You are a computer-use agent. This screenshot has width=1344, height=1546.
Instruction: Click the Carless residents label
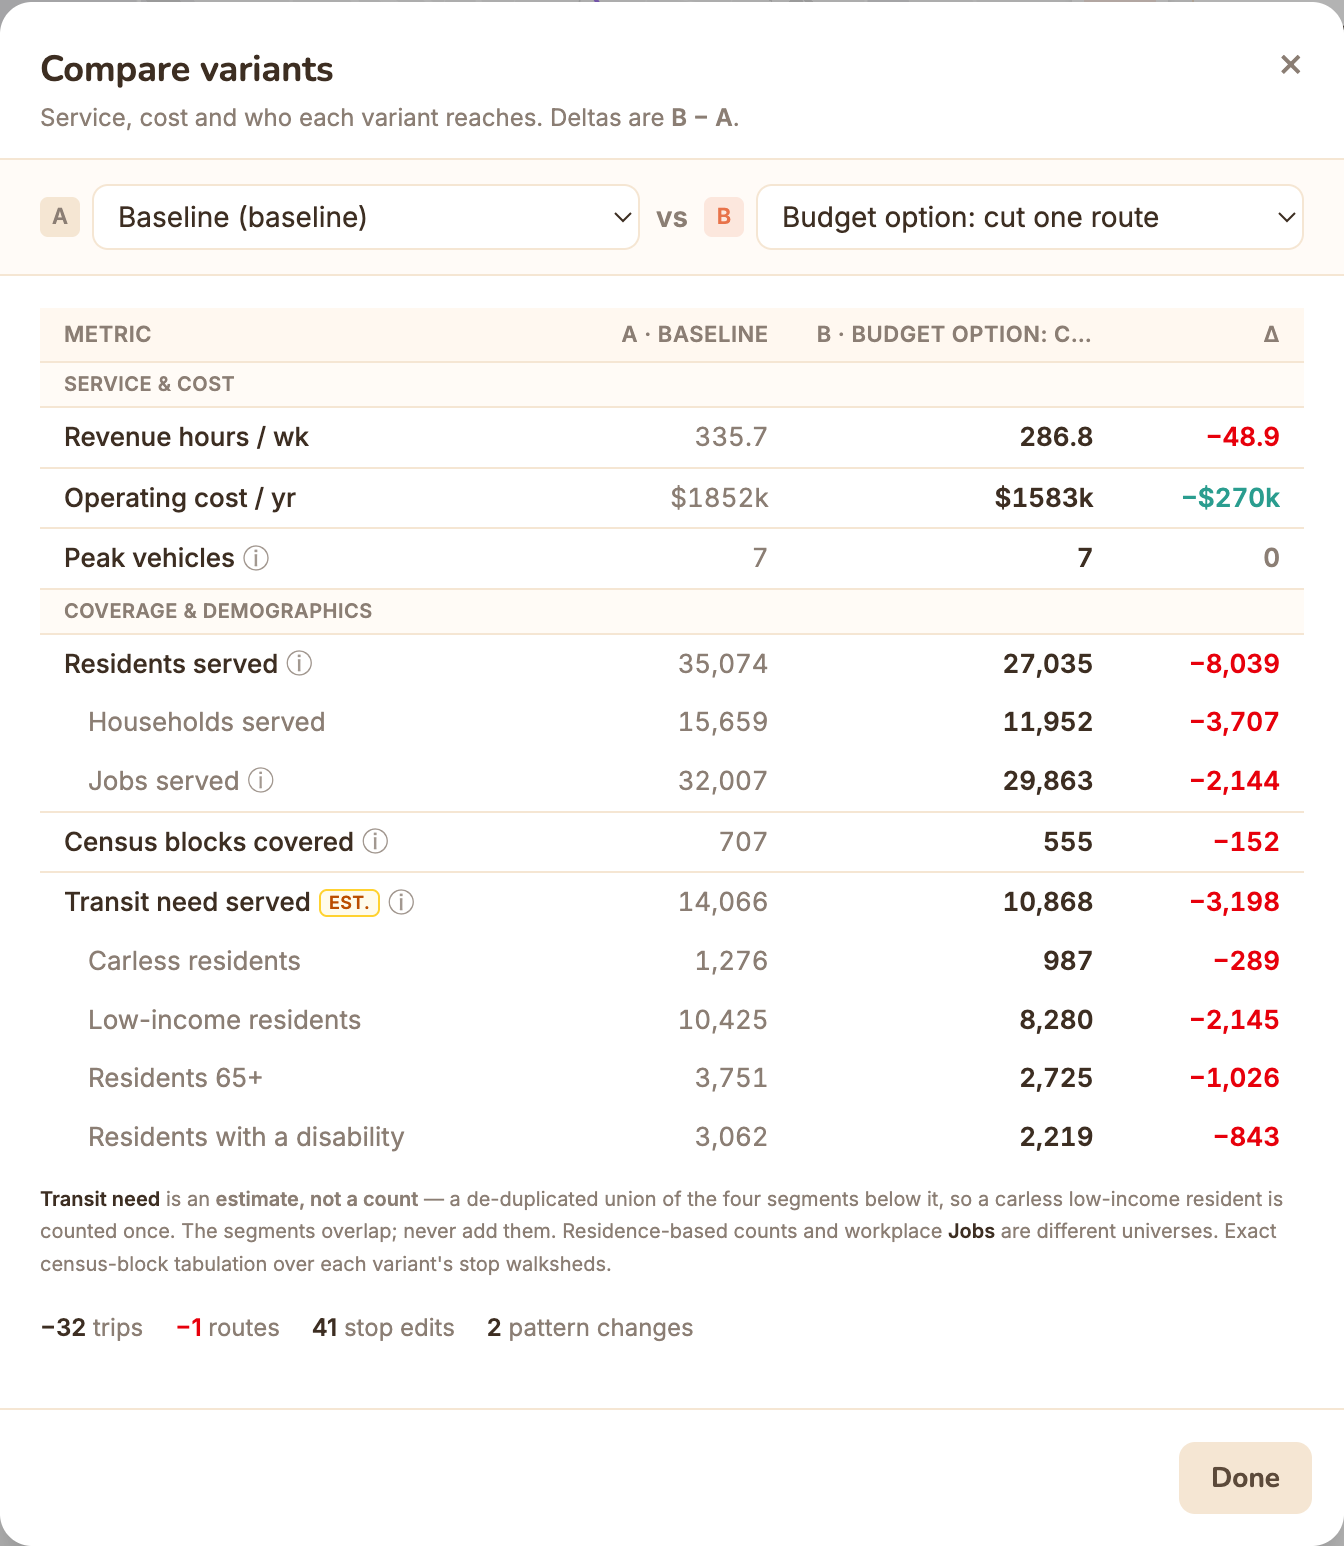click(x=194, y=961)
